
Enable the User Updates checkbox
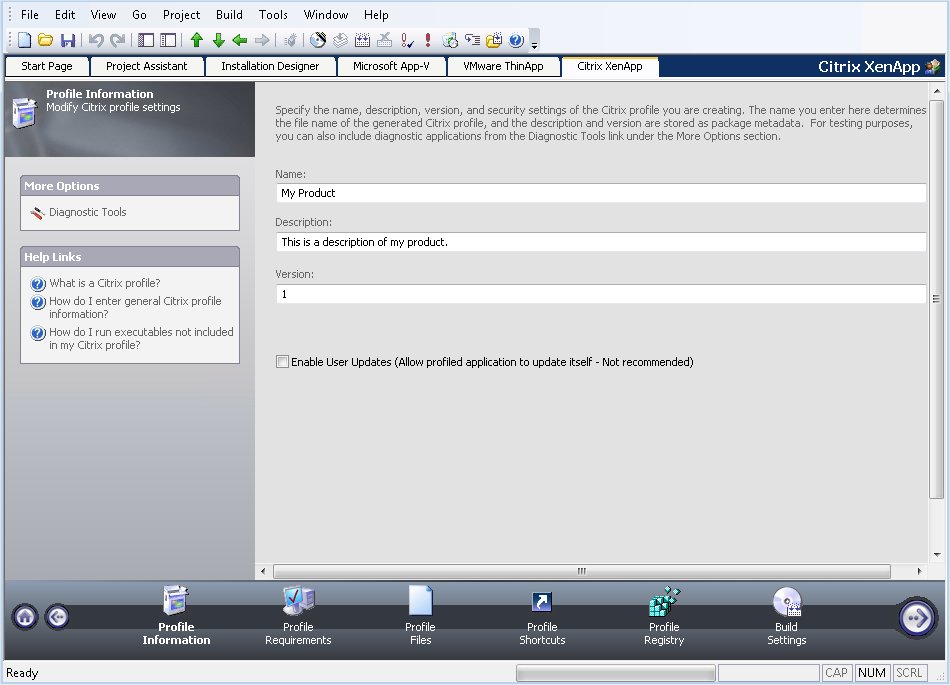(x=282, y=362)
